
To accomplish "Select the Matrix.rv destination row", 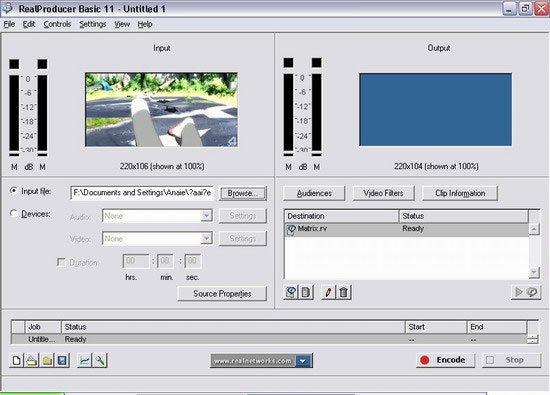I will tap(407, 229).
